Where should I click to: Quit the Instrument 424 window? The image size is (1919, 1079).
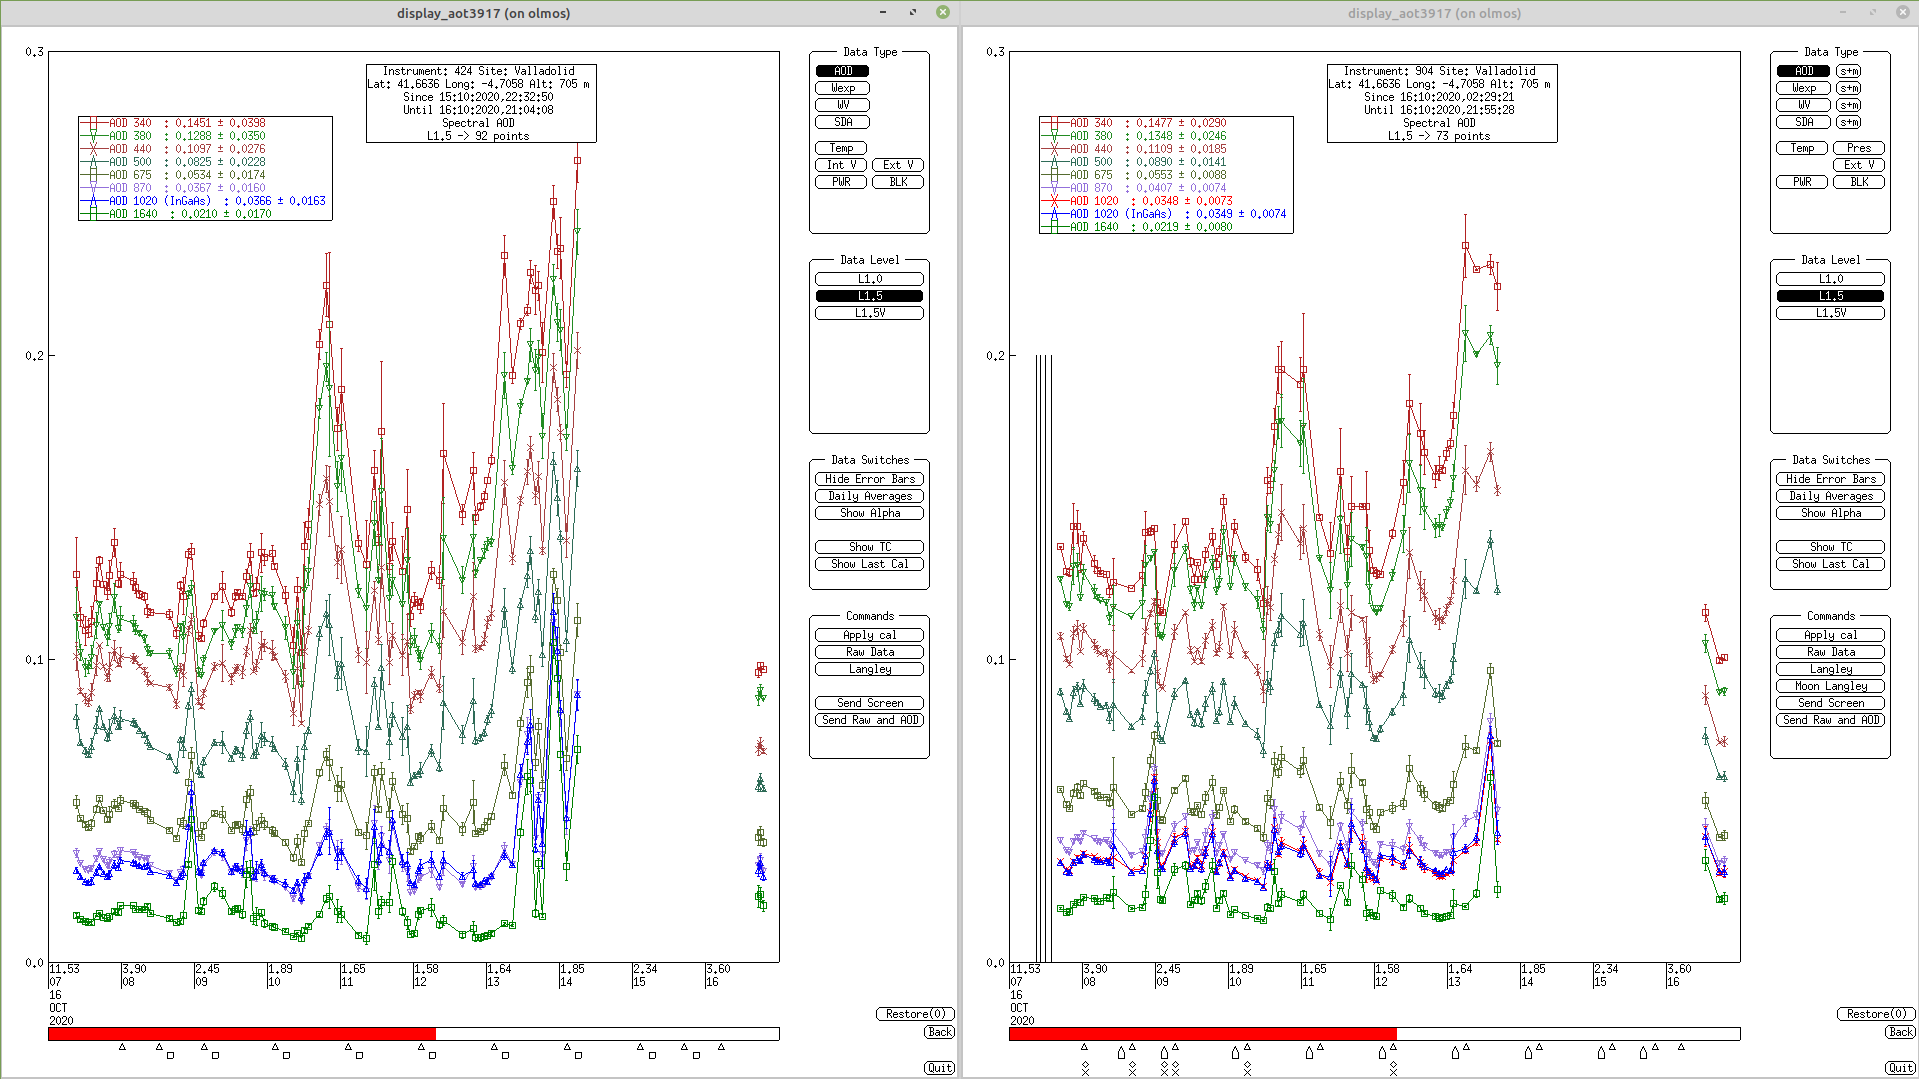[x=939, y=1068]
